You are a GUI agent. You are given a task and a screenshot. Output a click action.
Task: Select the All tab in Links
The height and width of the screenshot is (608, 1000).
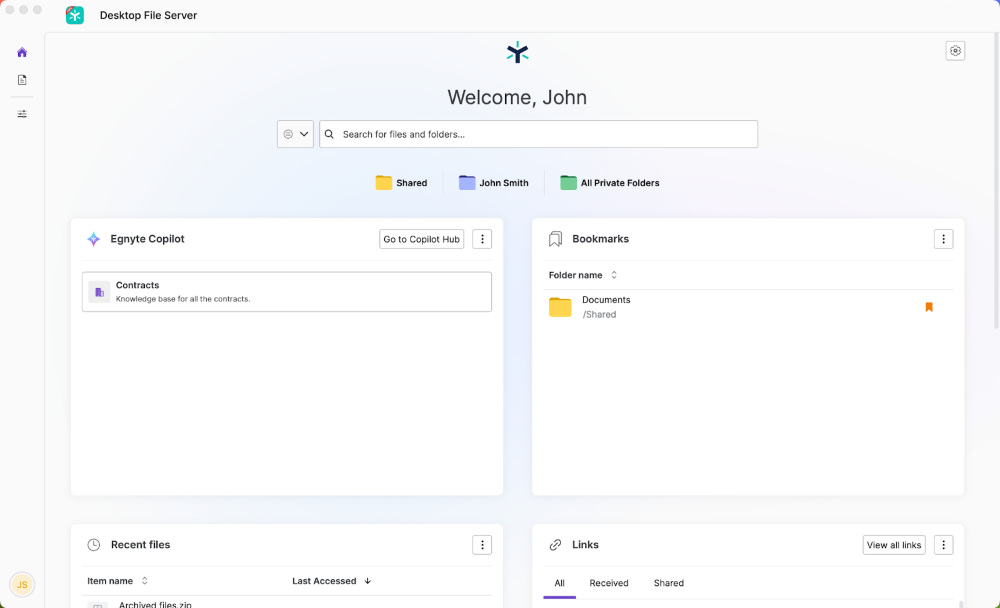coord(559,583)
